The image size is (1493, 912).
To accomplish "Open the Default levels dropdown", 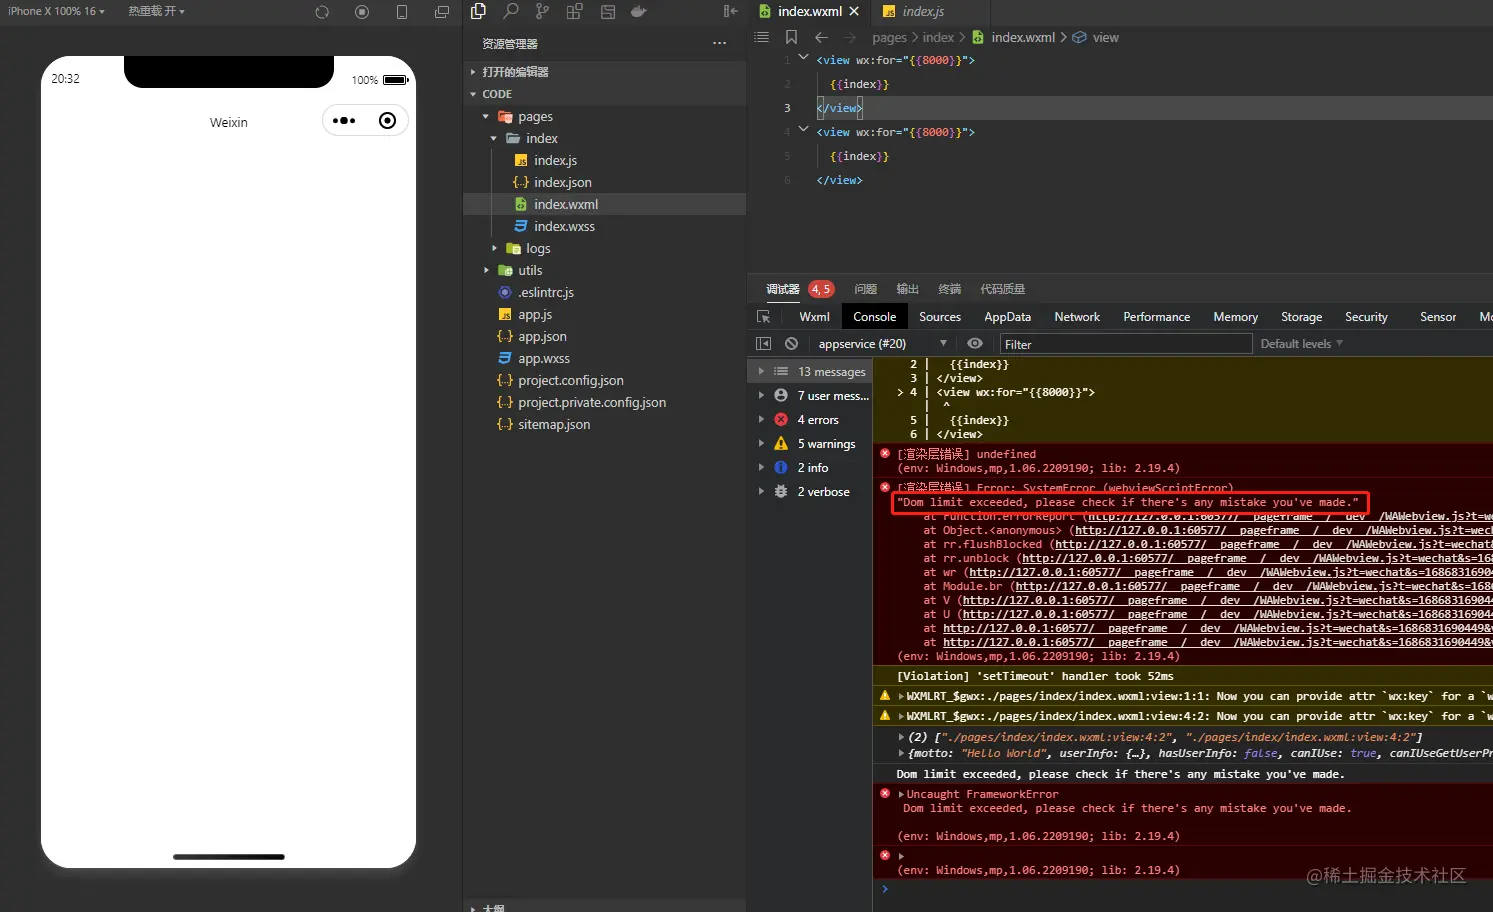I will (1301, 343).
